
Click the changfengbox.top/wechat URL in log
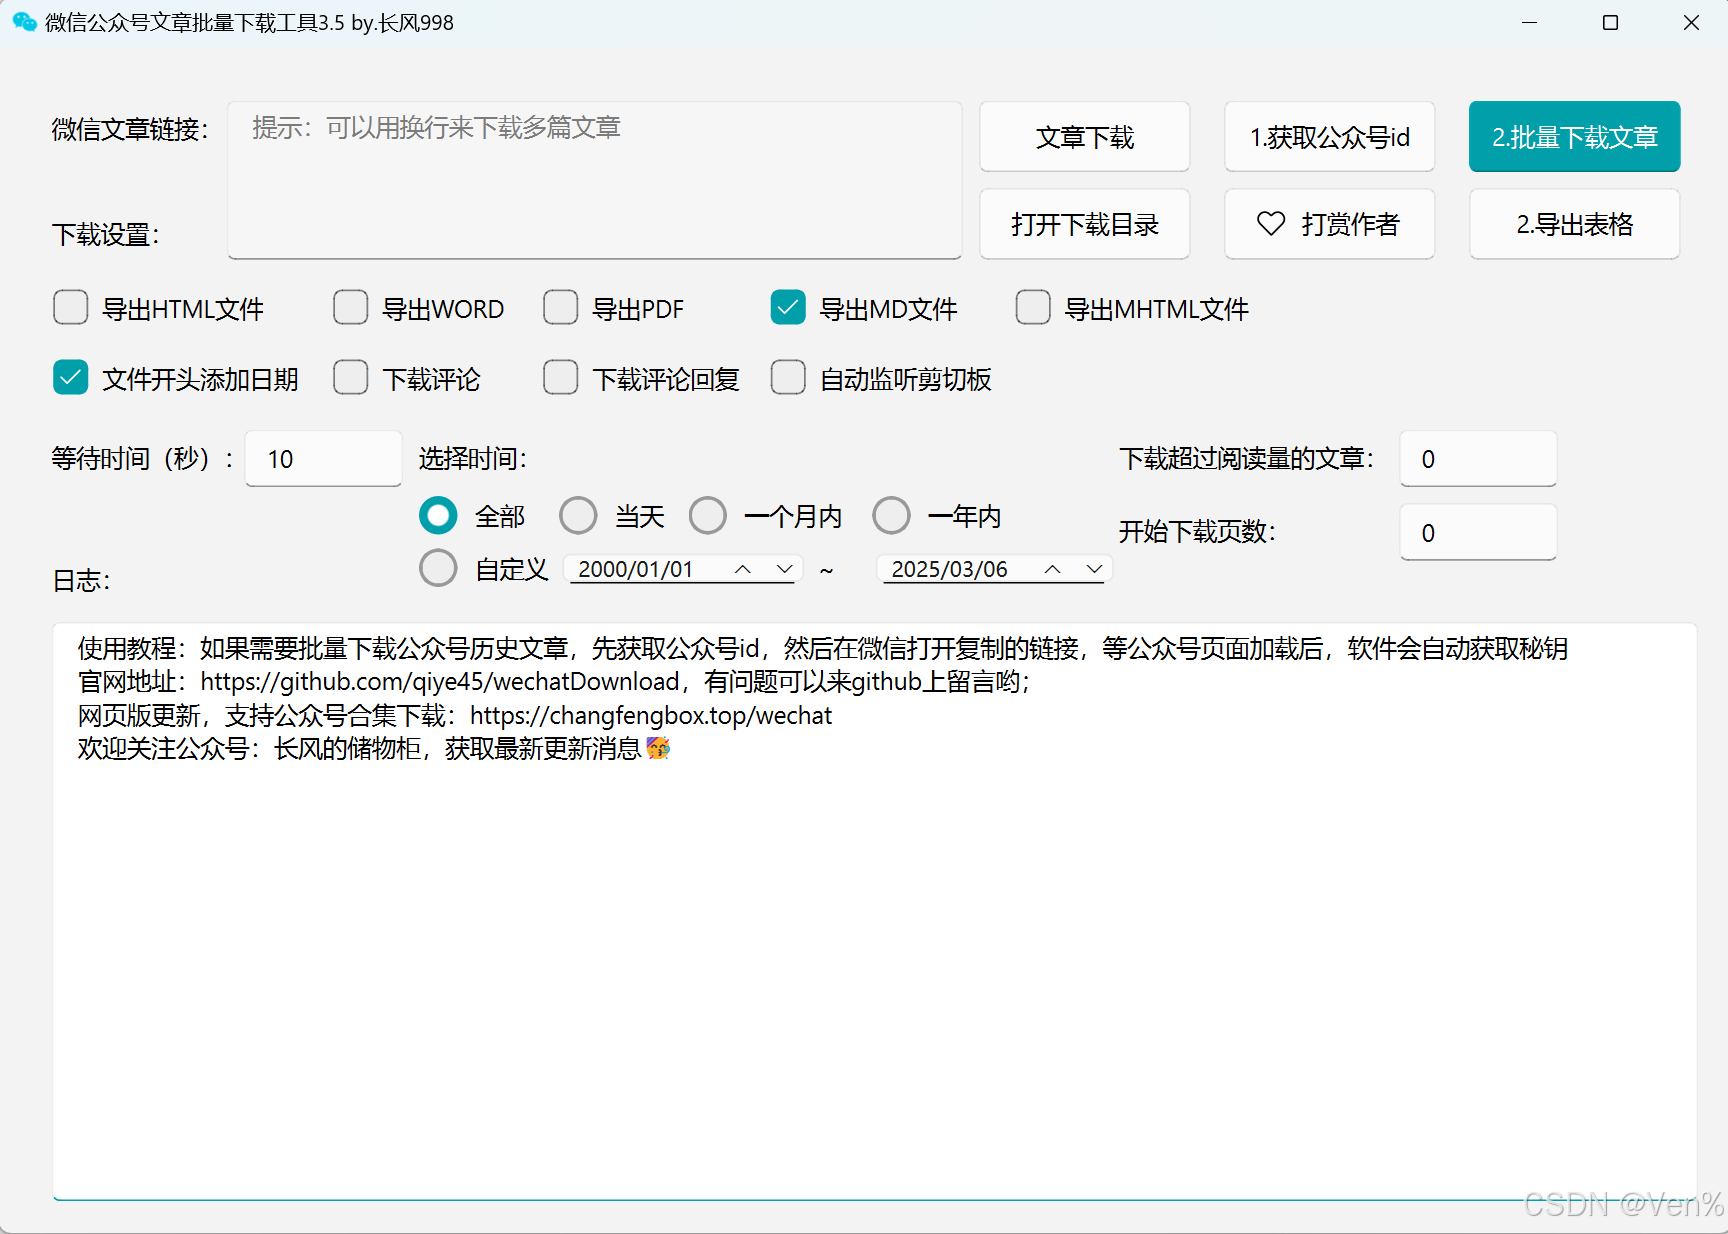(651, 716)
